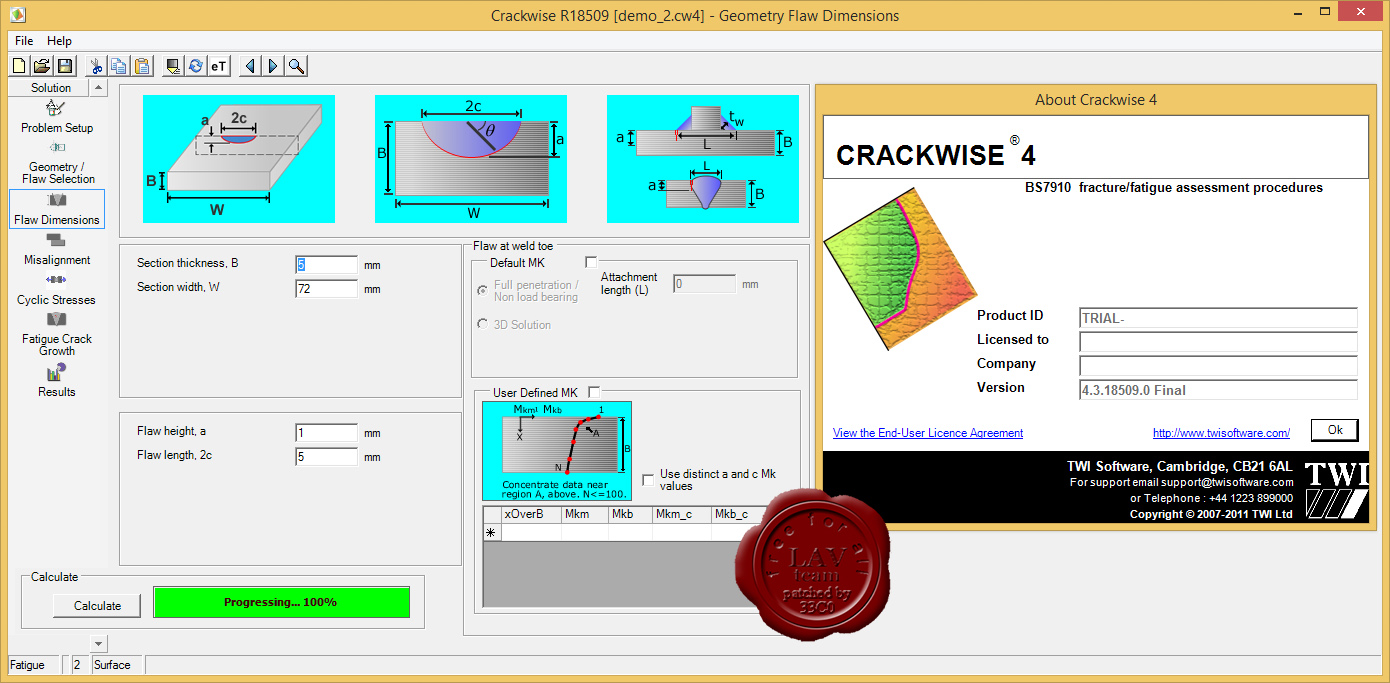
Task: Click the cross-section flaw diagram
Action: pos(471,159)
